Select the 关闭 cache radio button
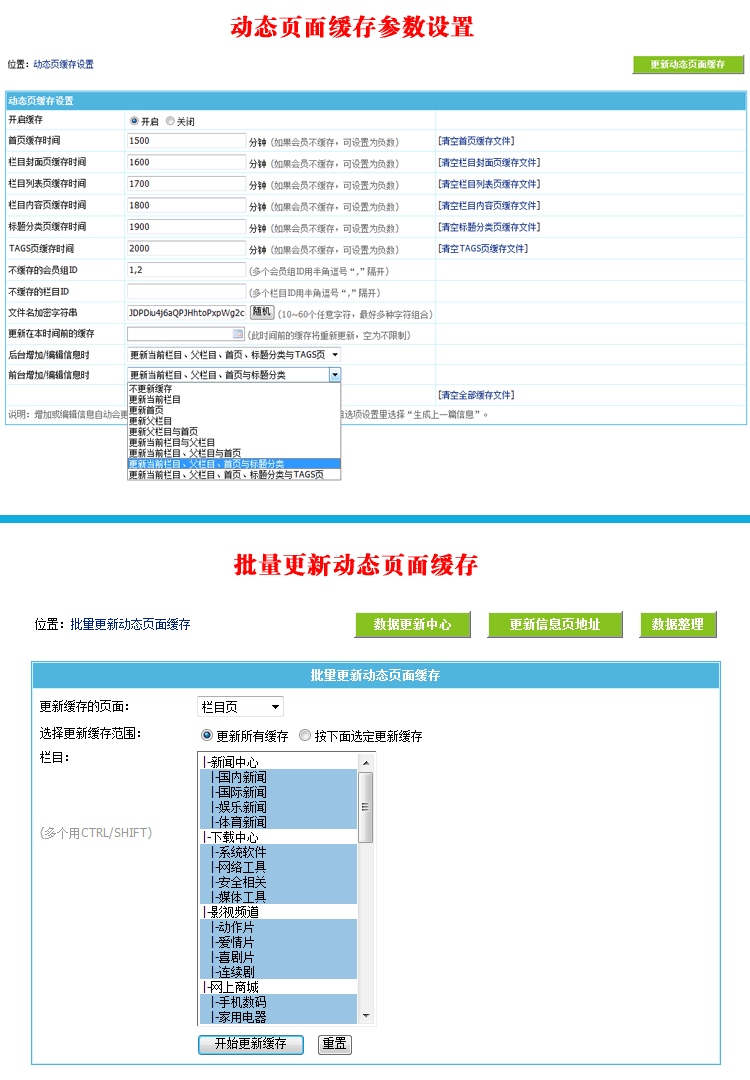 point(170,121)
